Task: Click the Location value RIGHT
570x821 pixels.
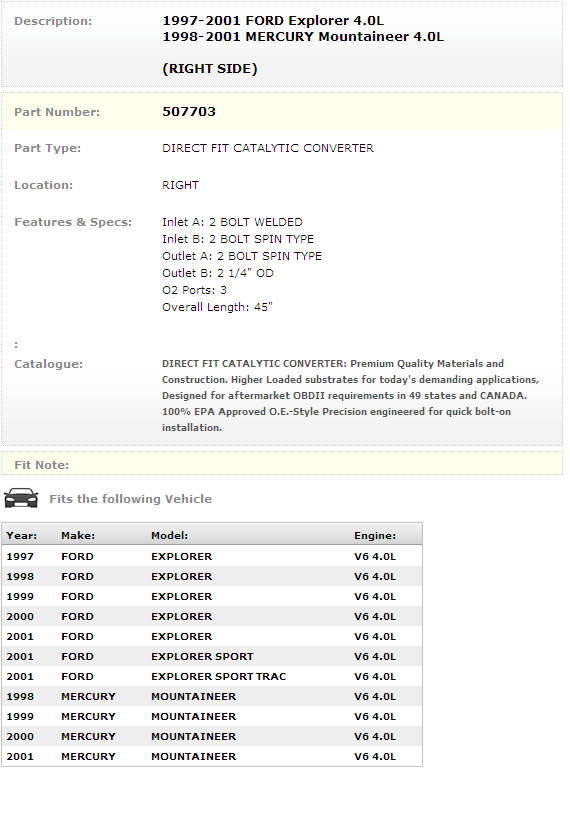Action: [181, 185]
